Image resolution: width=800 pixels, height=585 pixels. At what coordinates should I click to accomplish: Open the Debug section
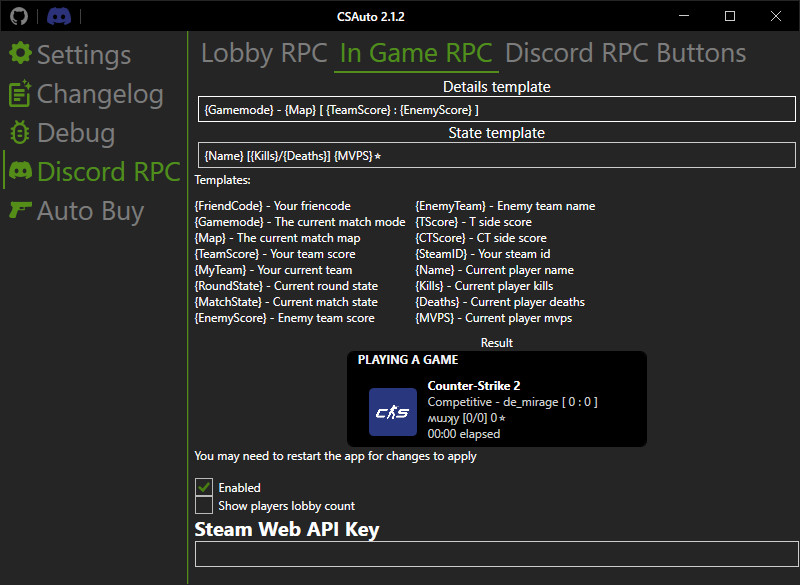tap(76, 133)
